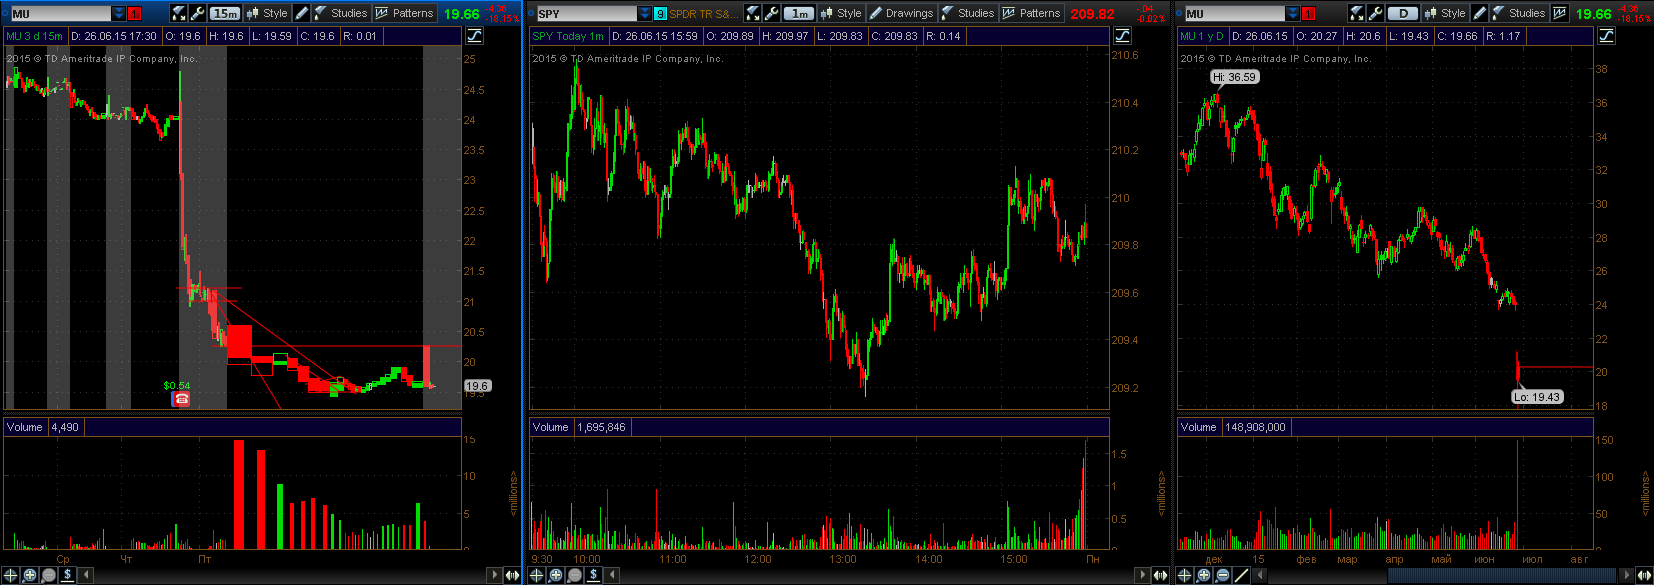Image resolution: width=1654 pixels, height=585 pixels.
Task: Open flask studies icon on SPY chart
Action: pos(753,13)
